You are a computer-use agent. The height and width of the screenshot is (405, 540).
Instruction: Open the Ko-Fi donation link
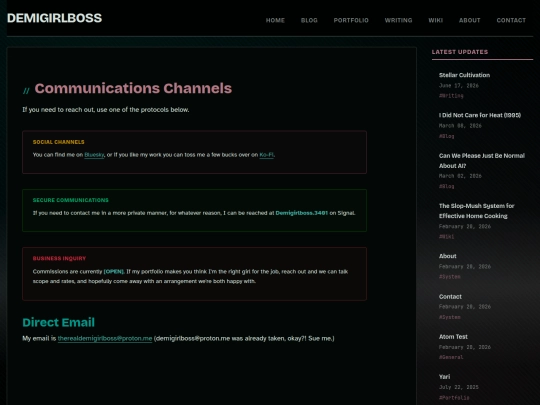[267, 155]
